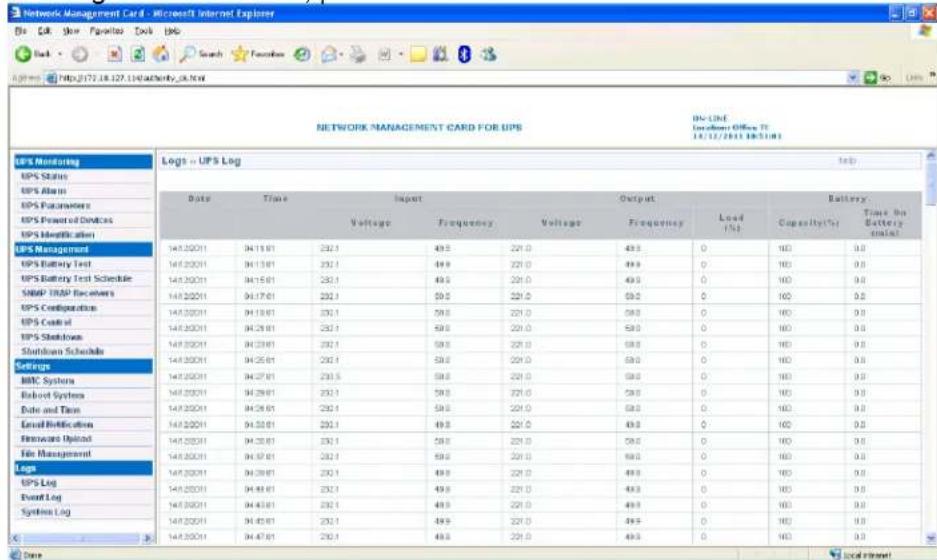The width and height of the screenshot is (937, 560).
Task: Click the Logs section header
Action: coord(83,468)
